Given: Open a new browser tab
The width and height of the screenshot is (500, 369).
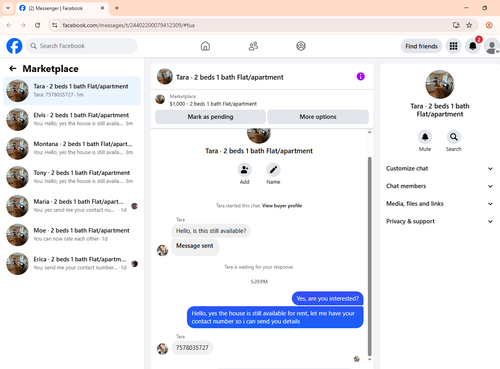Looking at the screenshot, I should pyautogui.click(x=117, y=8).
